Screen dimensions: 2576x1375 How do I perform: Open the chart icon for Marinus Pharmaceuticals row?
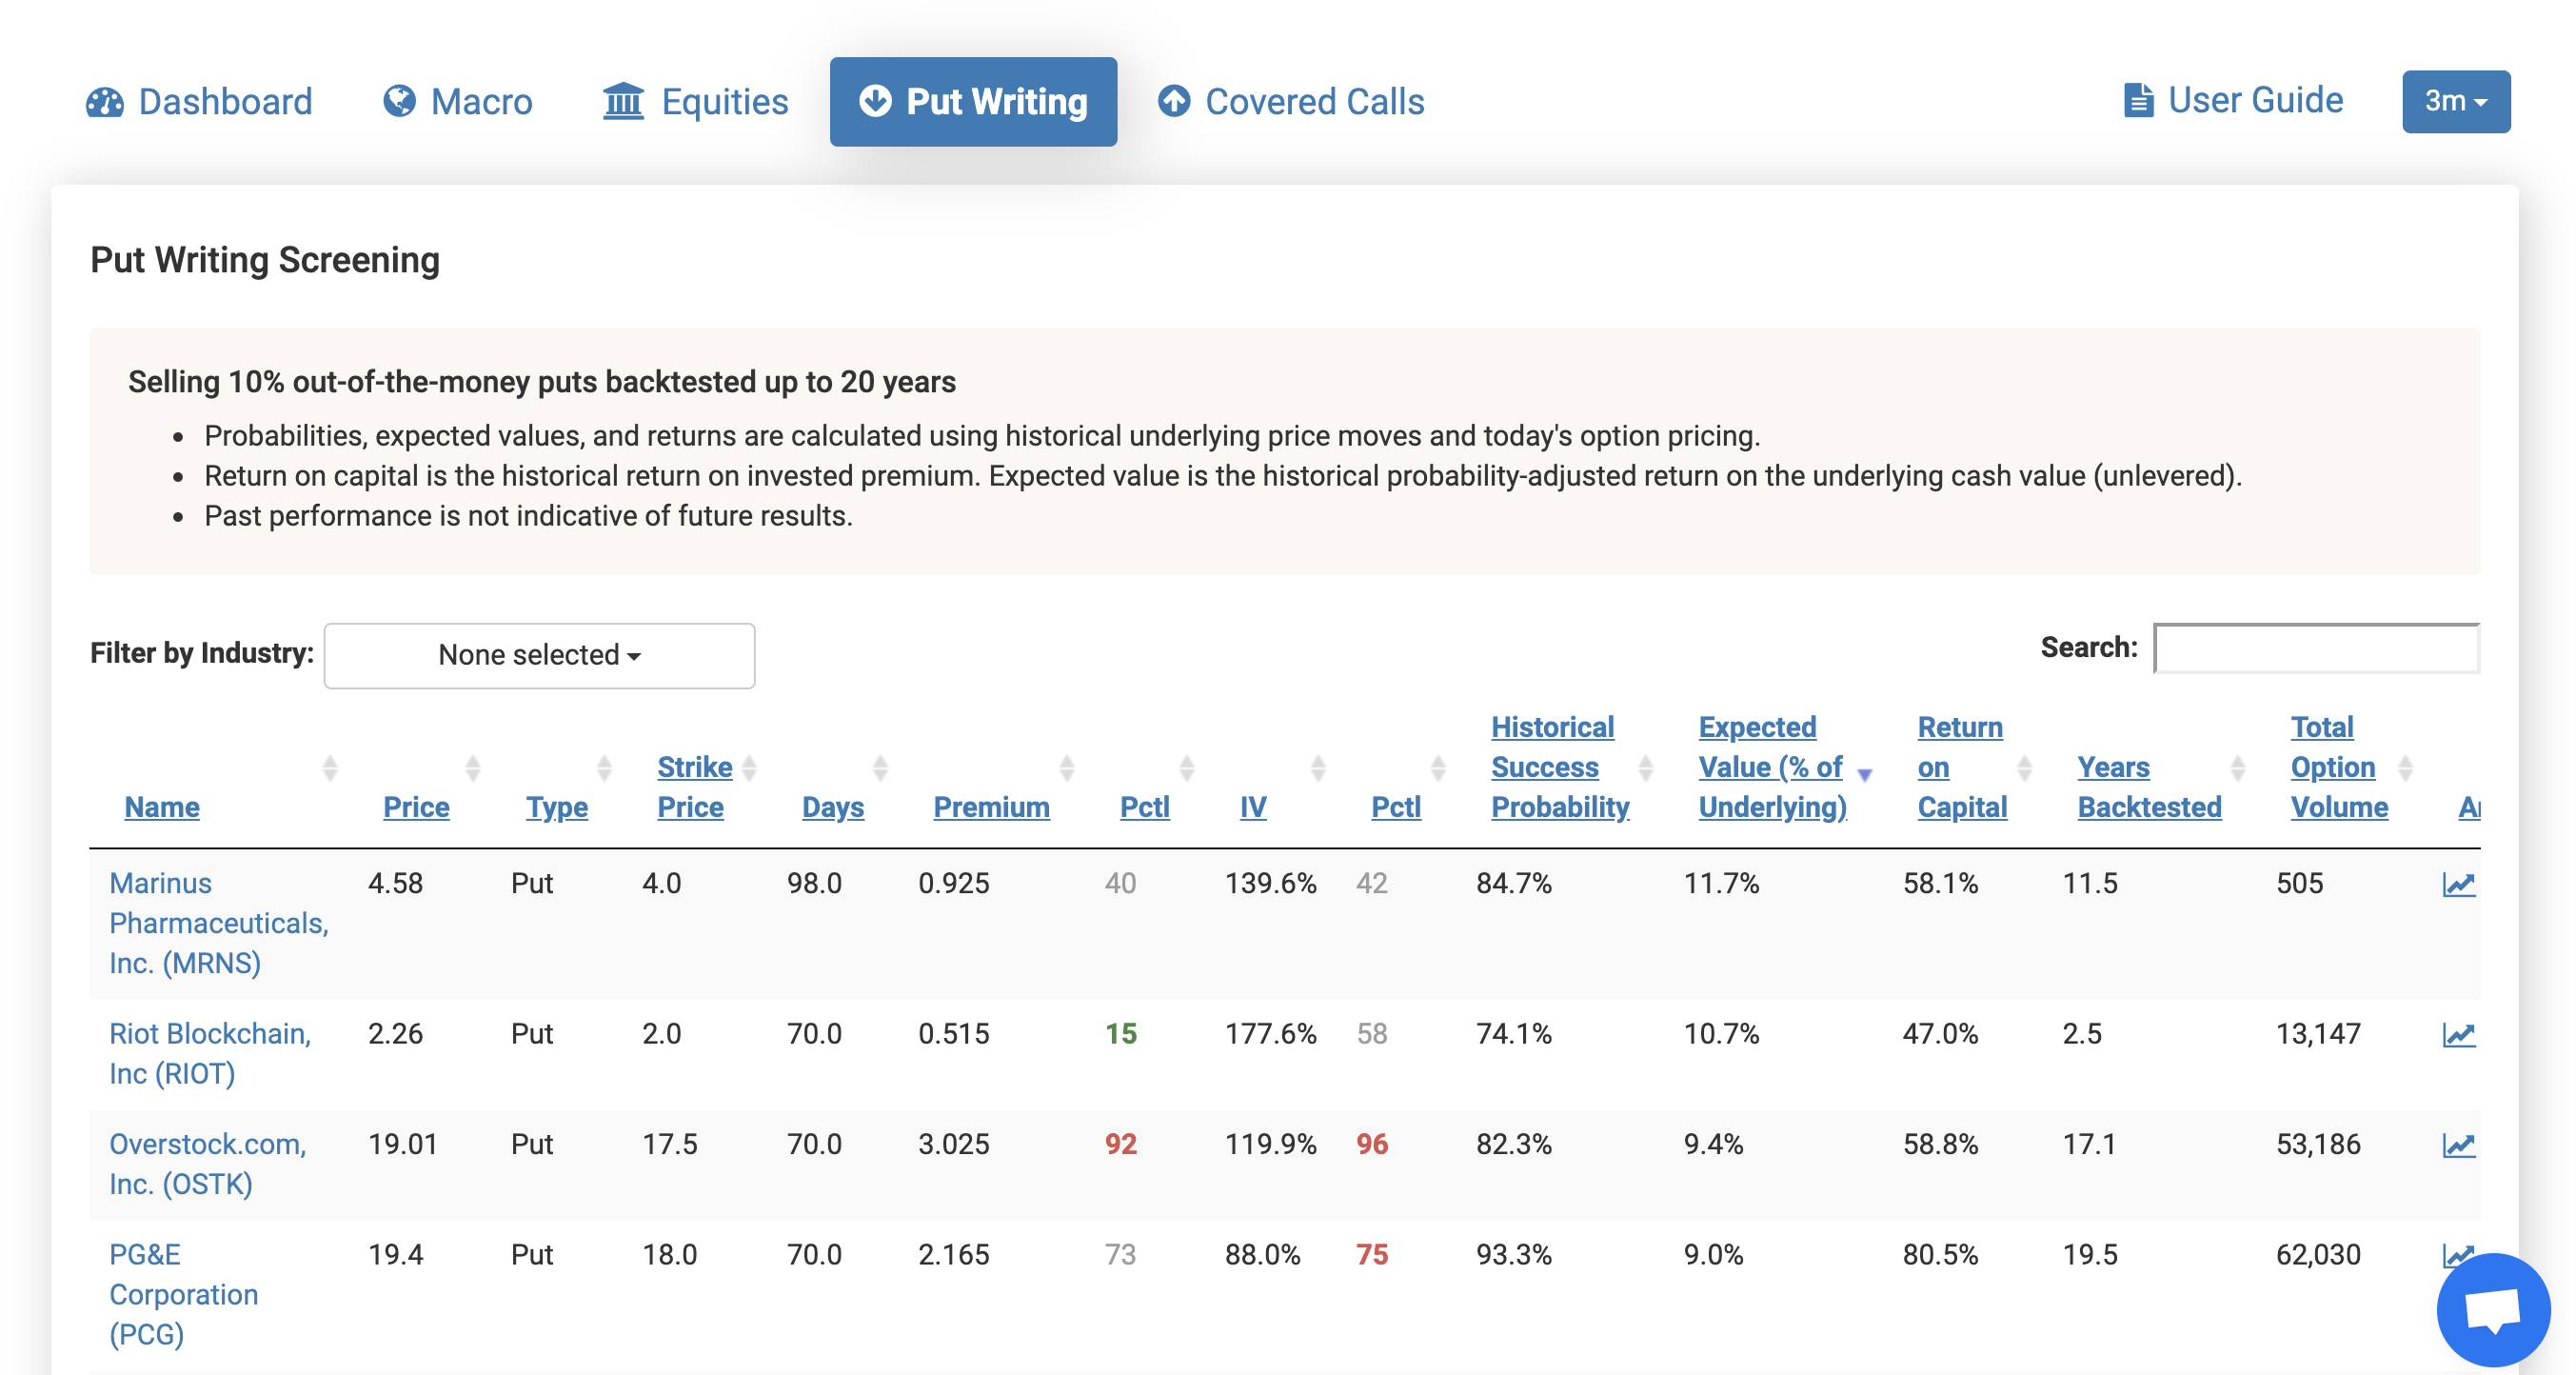[2458, 884]
